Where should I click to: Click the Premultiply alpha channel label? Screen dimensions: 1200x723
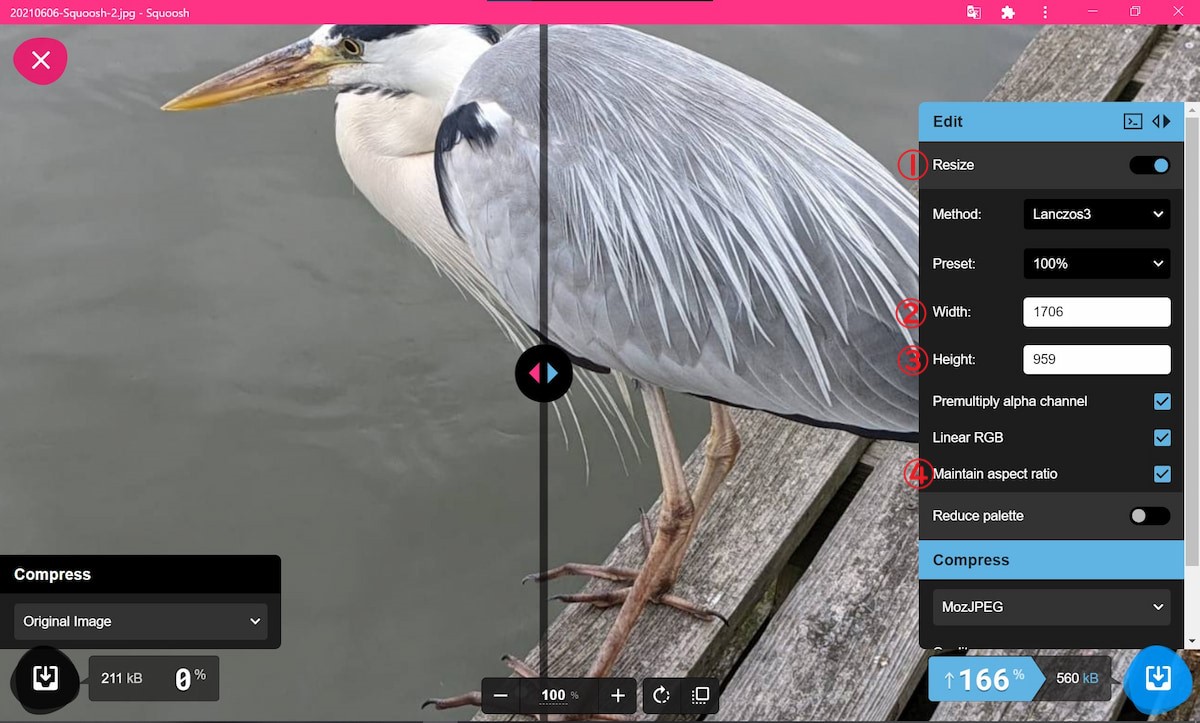(x=1010, y=401)
